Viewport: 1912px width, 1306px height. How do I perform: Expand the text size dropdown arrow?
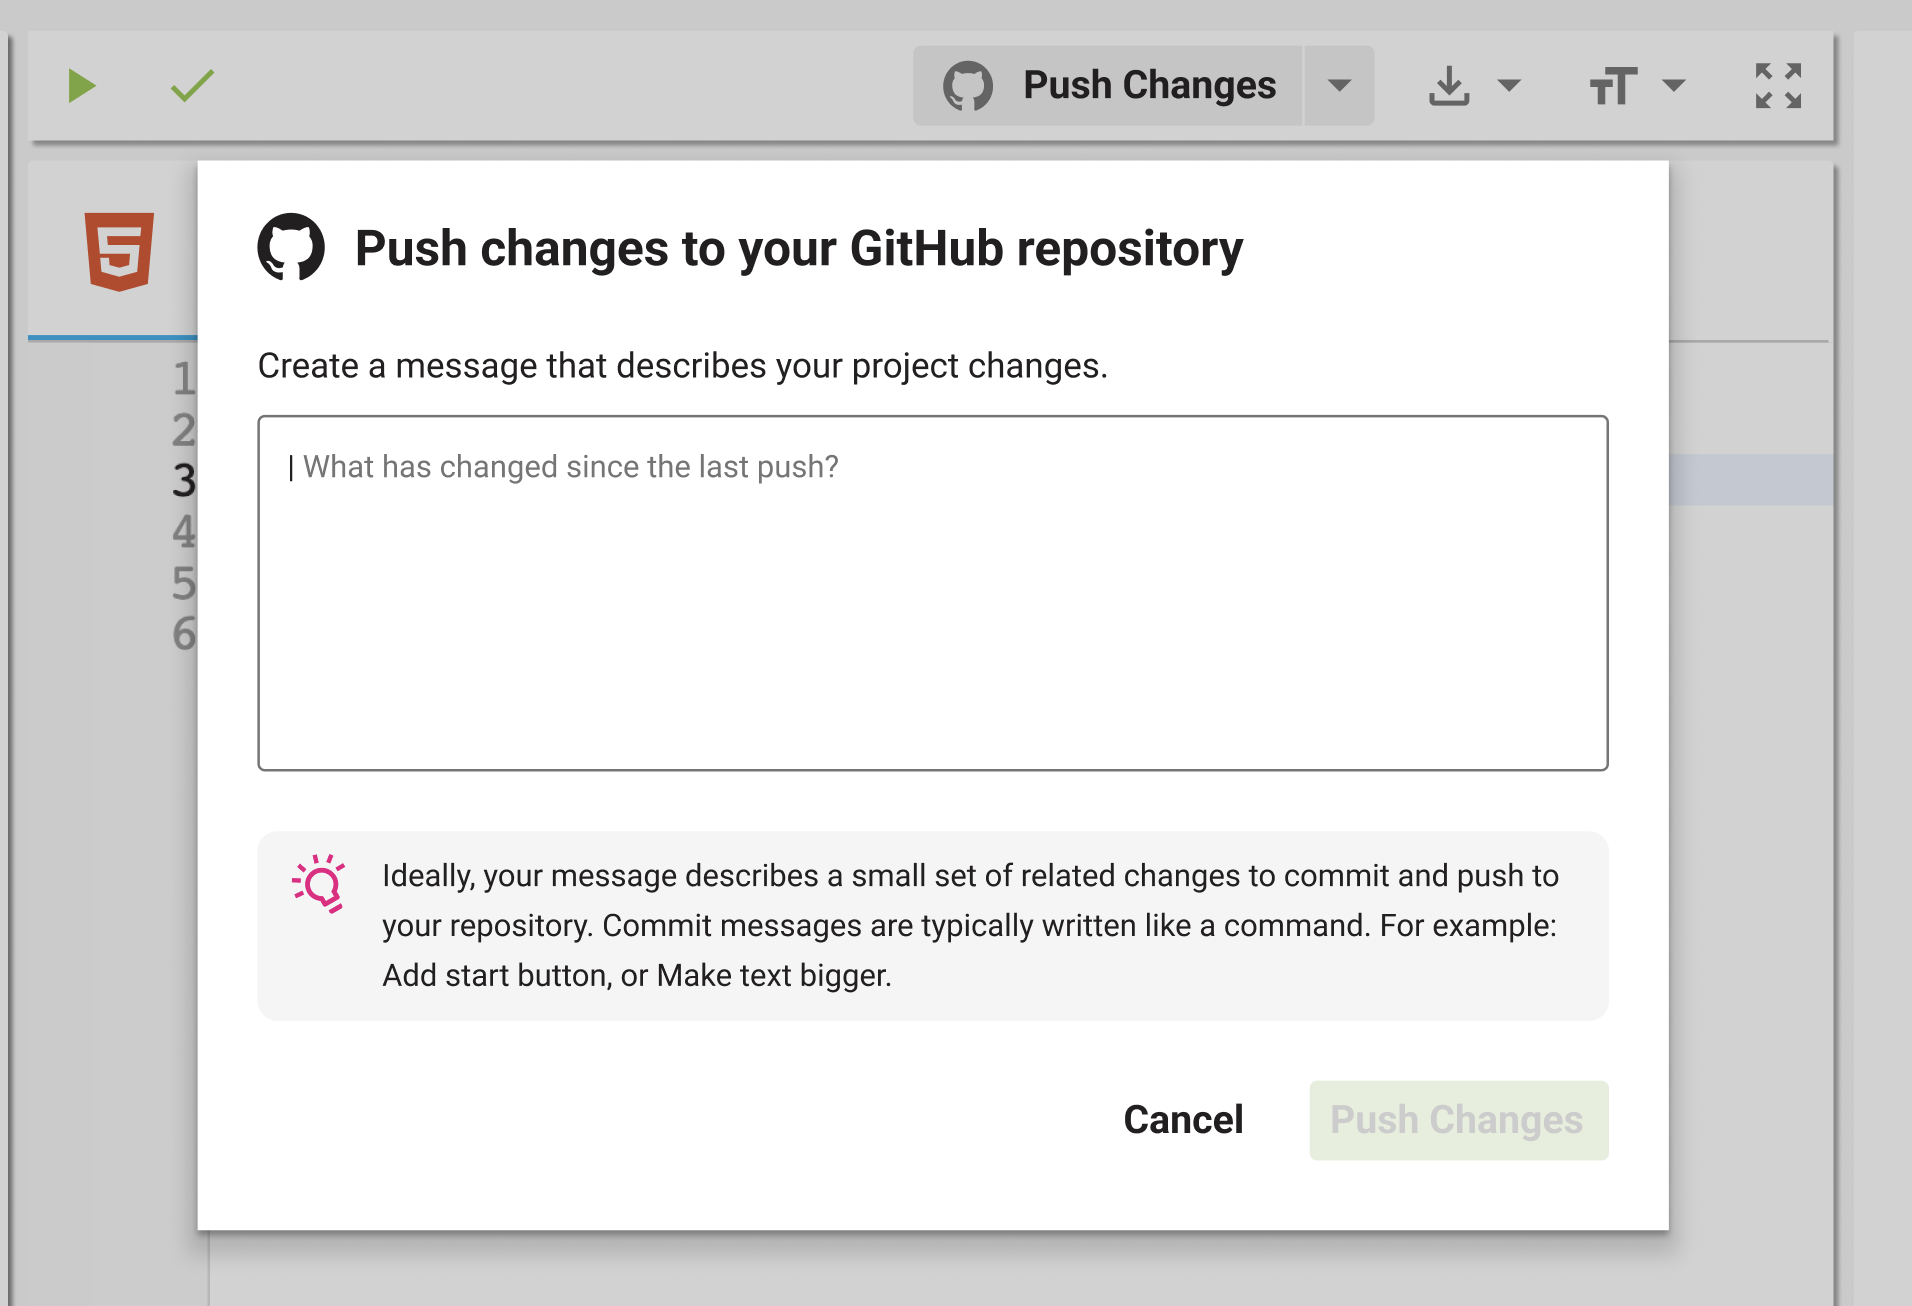coord(1673,86)
